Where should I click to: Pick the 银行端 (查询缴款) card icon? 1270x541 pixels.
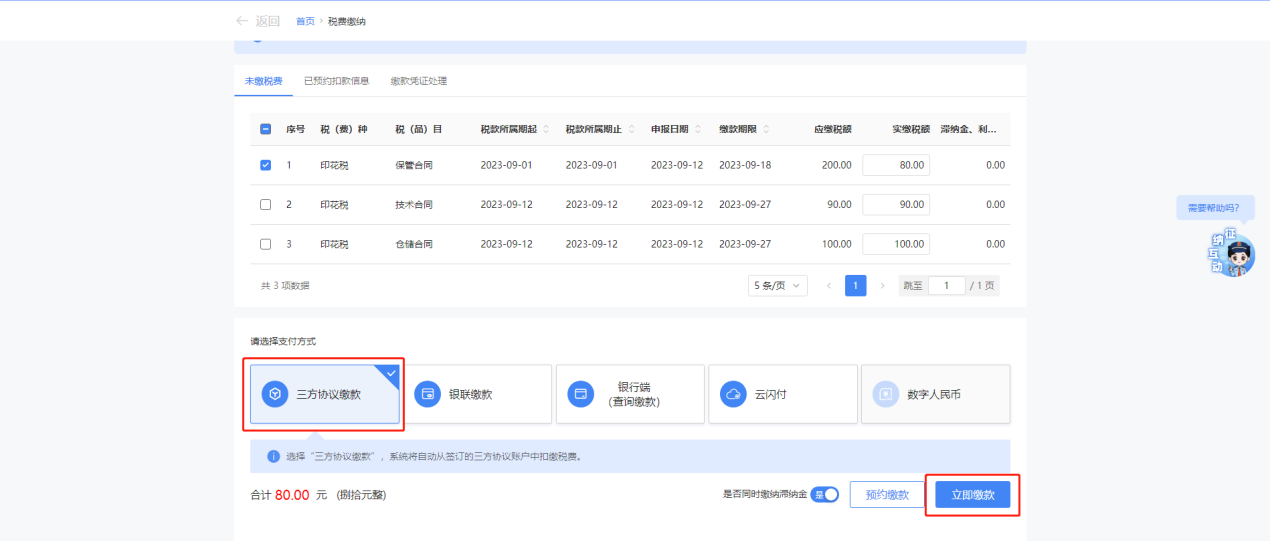pyautogui.click(x=581, y=394)
